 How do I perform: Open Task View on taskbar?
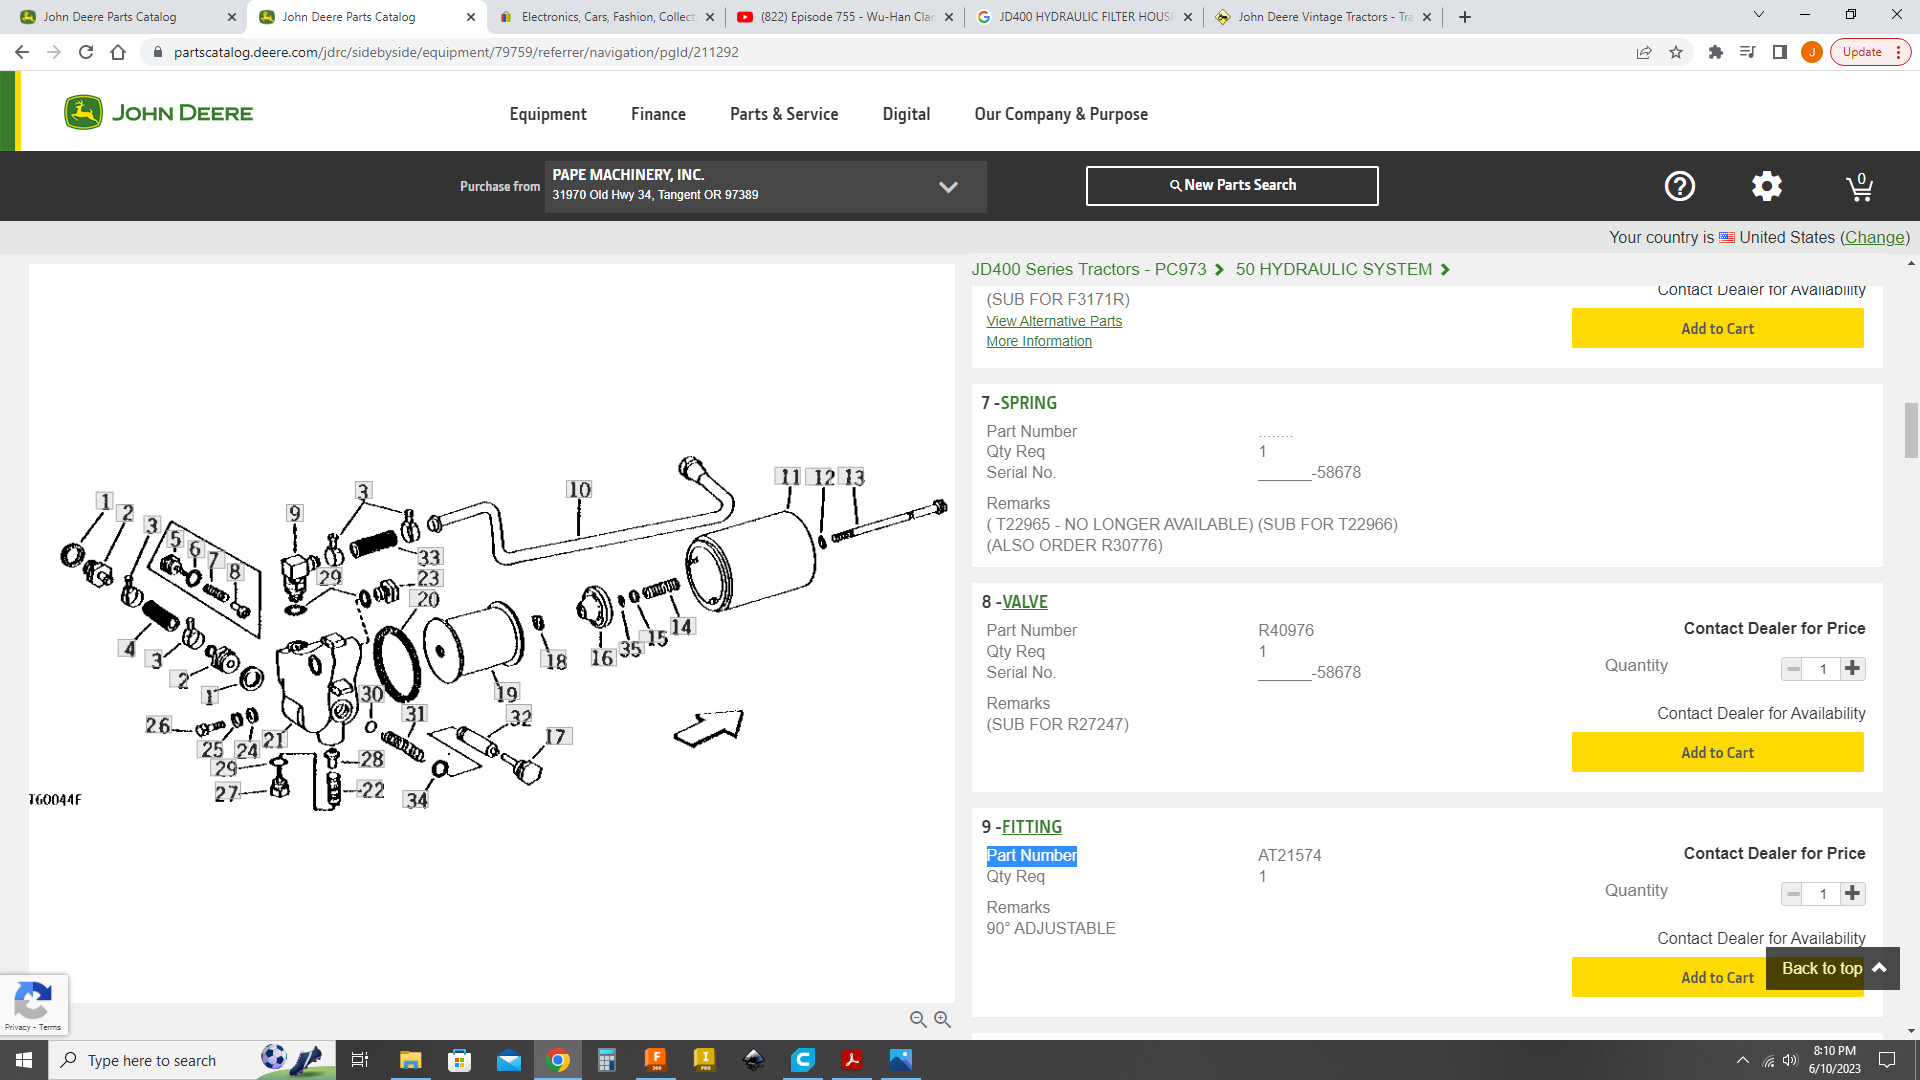[x=360, y=1060]
